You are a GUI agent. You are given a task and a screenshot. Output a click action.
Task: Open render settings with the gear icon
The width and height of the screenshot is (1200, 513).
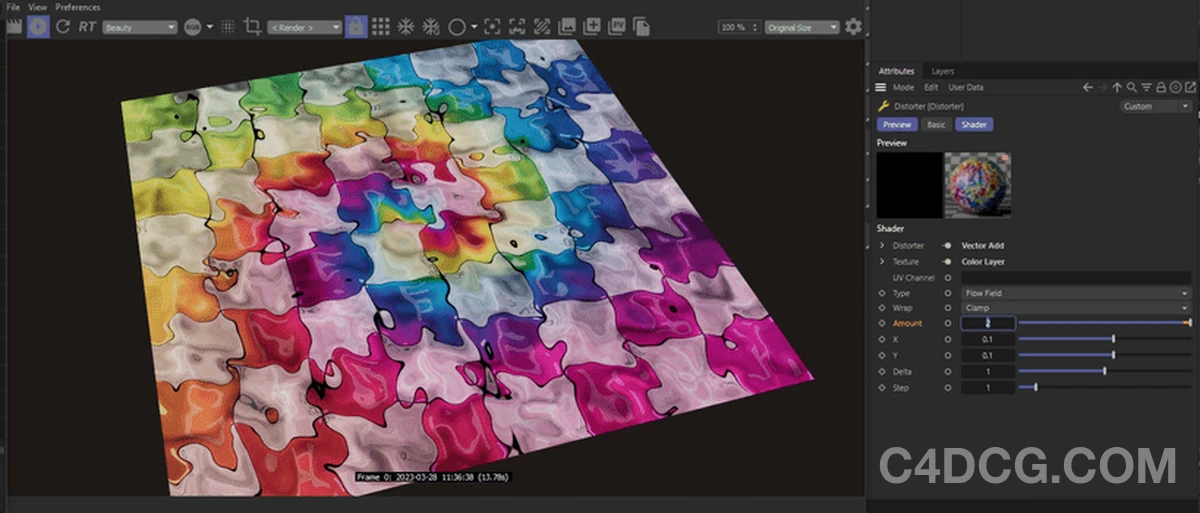853,27
